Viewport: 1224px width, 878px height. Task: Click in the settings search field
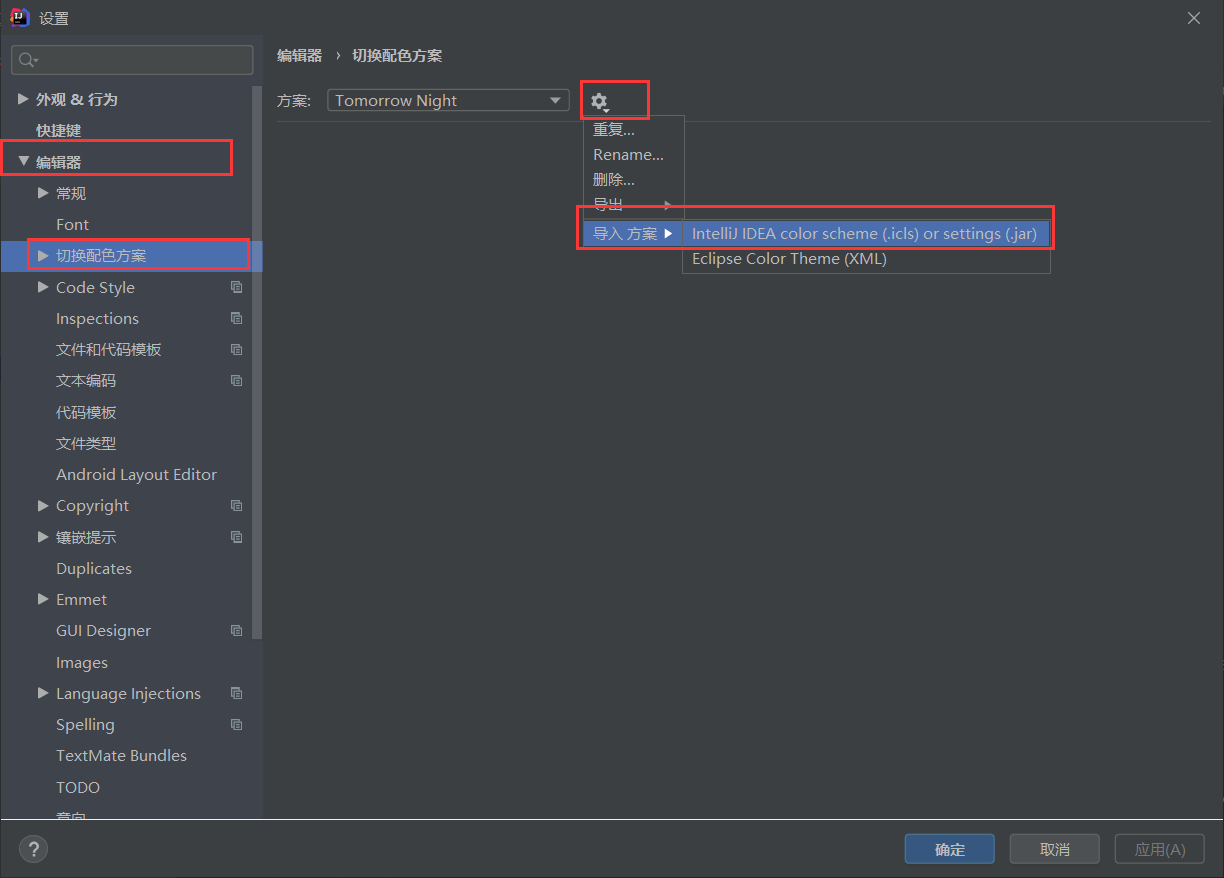click(132, 60)
